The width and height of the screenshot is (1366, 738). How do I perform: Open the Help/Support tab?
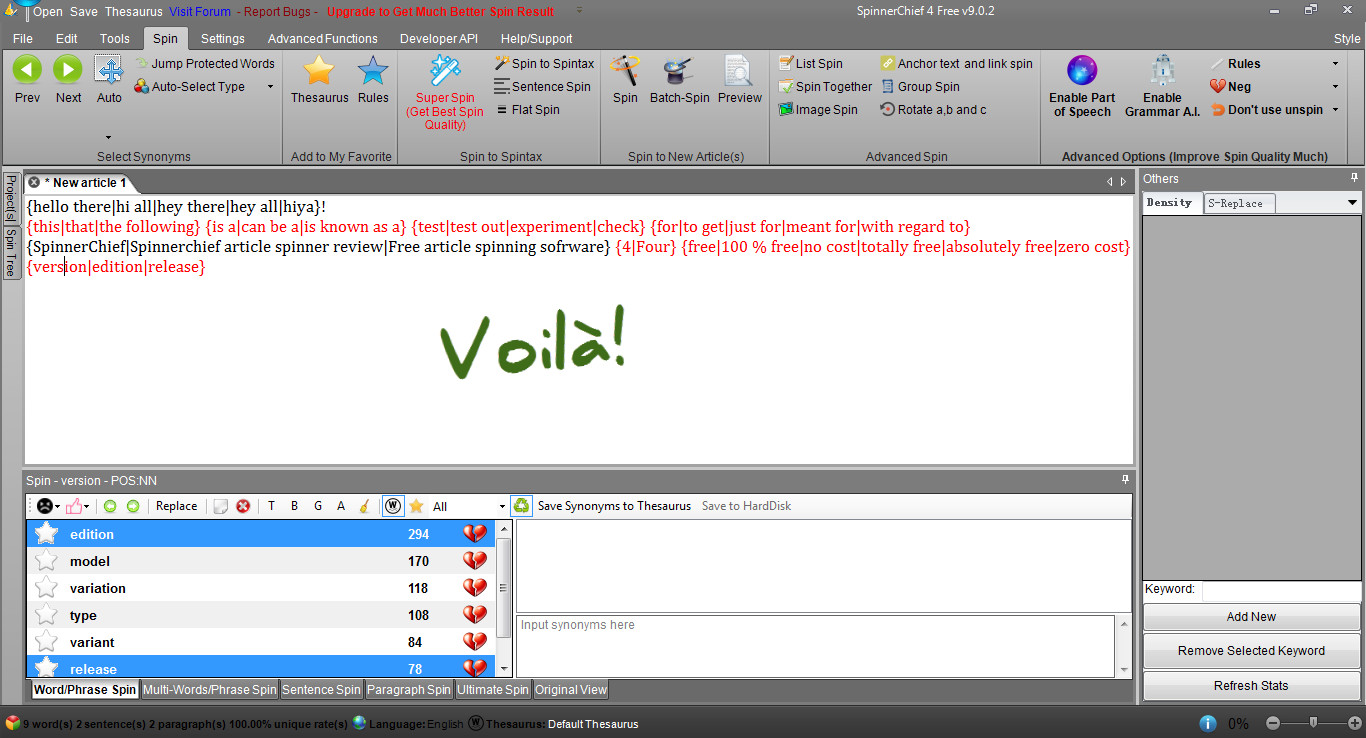point(536,39)
